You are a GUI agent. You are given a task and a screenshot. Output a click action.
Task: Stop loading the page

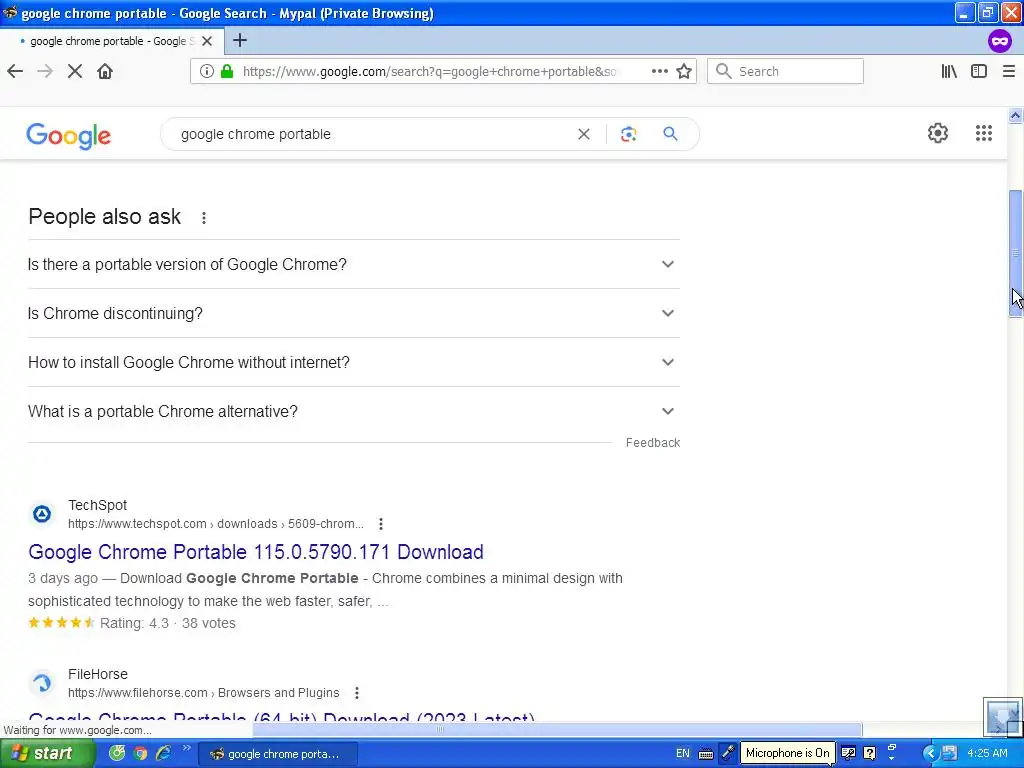(x=75, y=71)
